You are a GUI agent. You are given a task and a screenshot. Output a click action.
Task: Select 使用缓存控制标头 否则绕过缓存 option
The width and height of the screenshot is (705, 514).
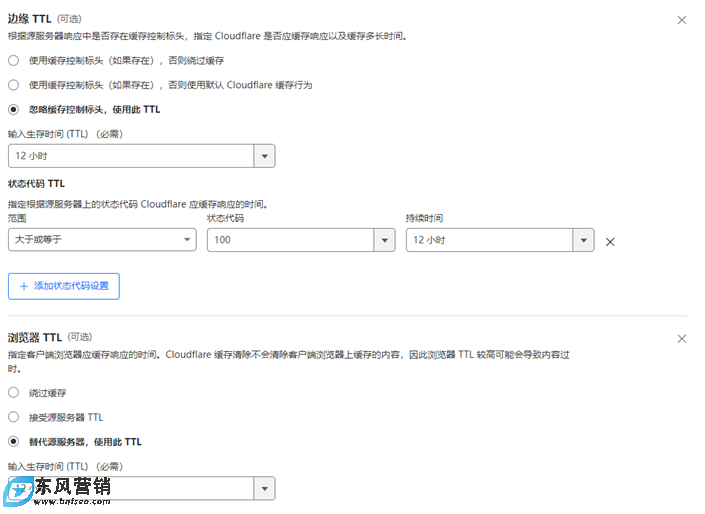(14, 61)
